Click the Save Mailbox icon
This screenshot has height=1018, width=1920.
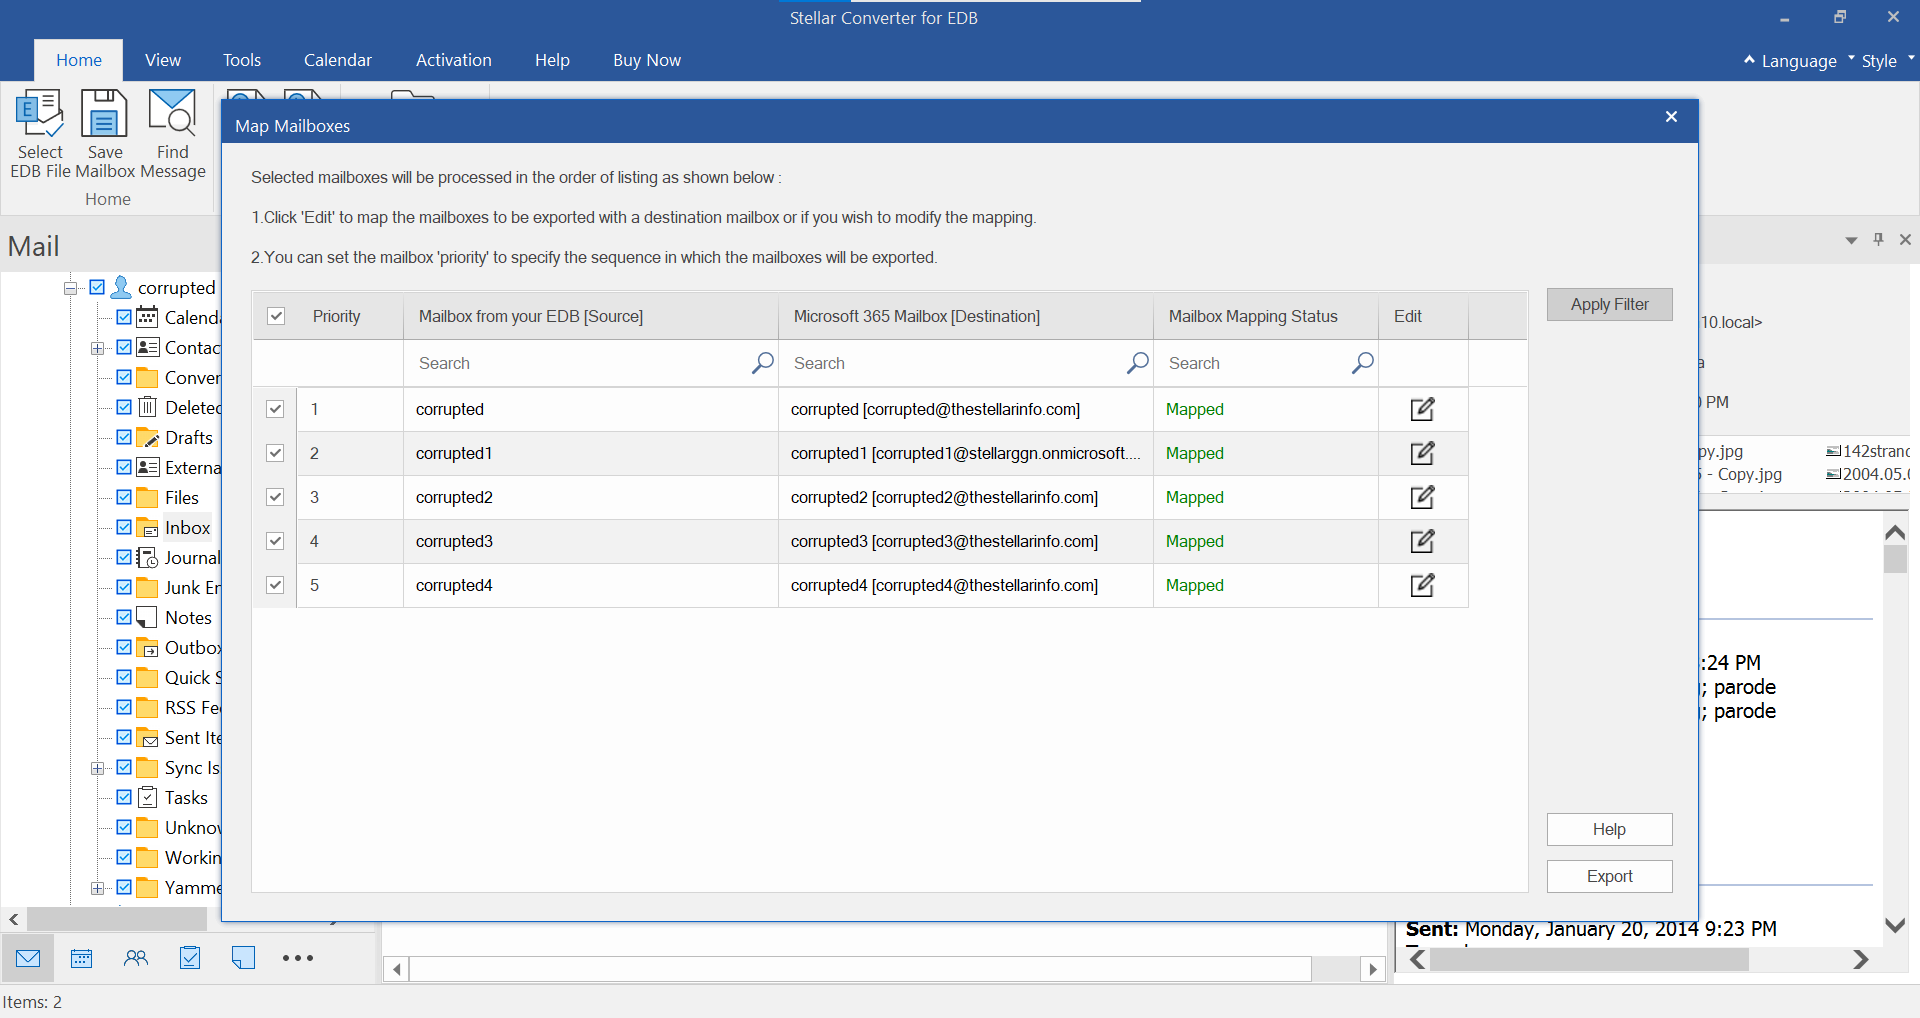pos(104,114)
